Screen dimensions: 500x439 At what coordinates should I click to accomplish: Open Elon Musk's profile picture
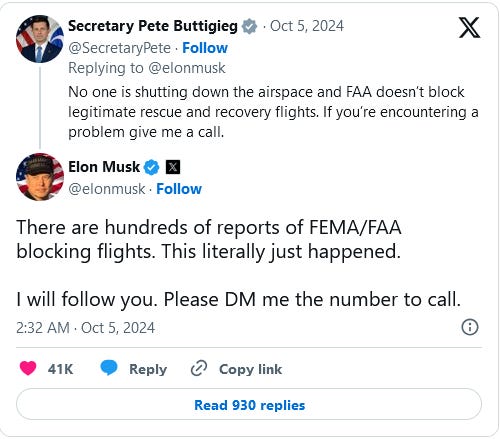coord(40,177)
